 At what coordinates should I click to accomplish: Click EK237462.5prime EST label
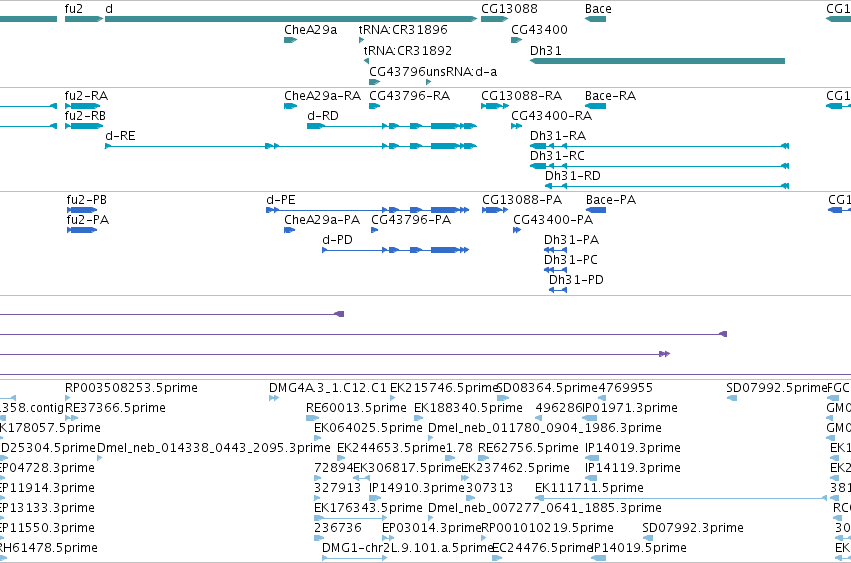(x=516, y=469)
